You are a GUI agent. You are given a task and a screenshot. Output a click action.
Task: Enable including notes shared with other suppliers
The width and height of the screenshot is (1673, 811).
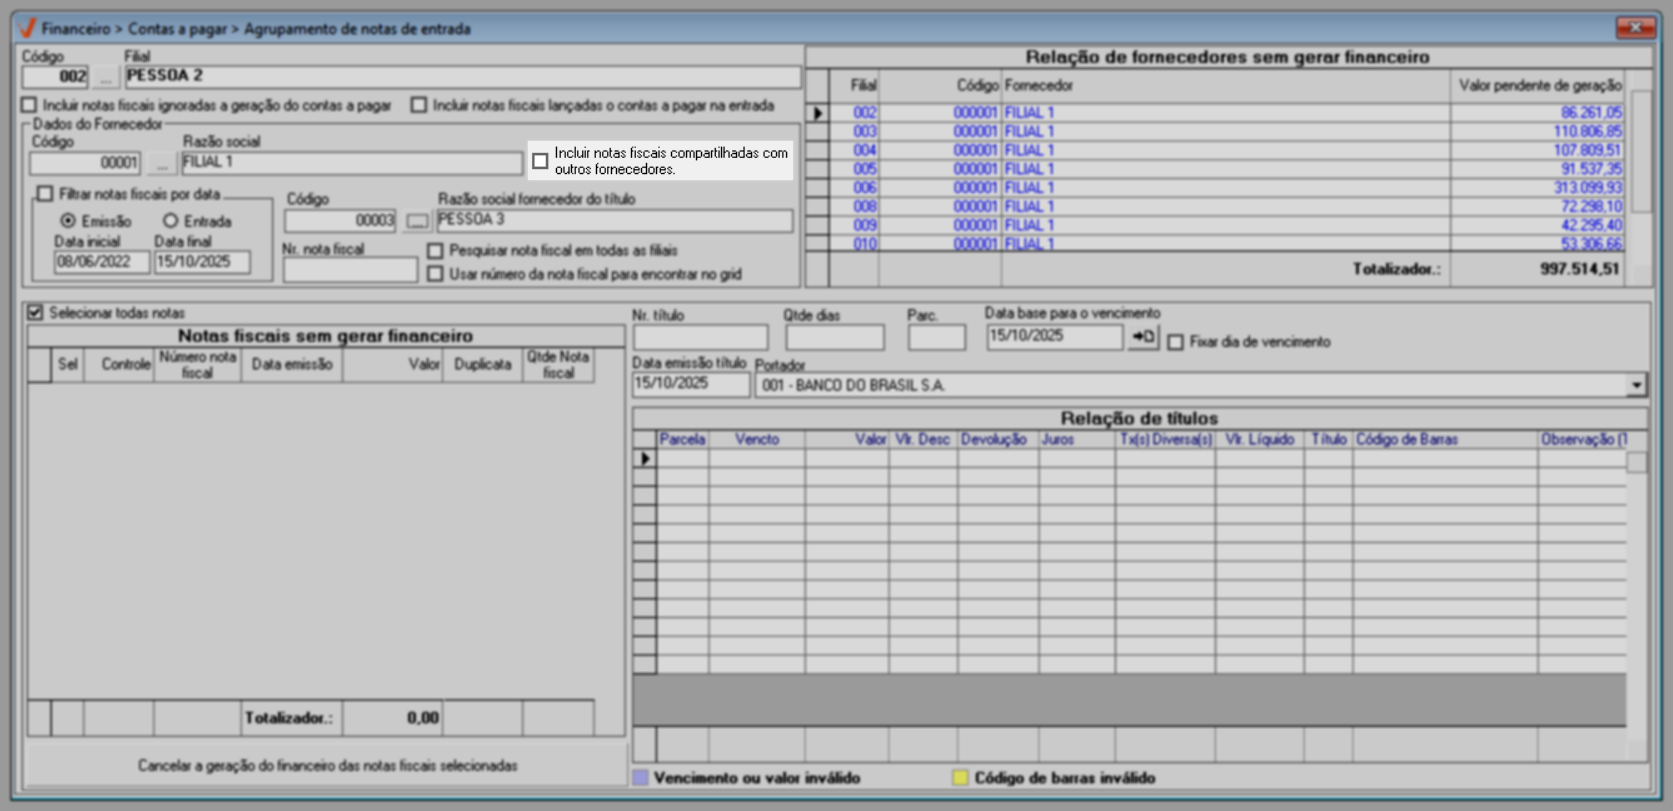pos(540,161)
